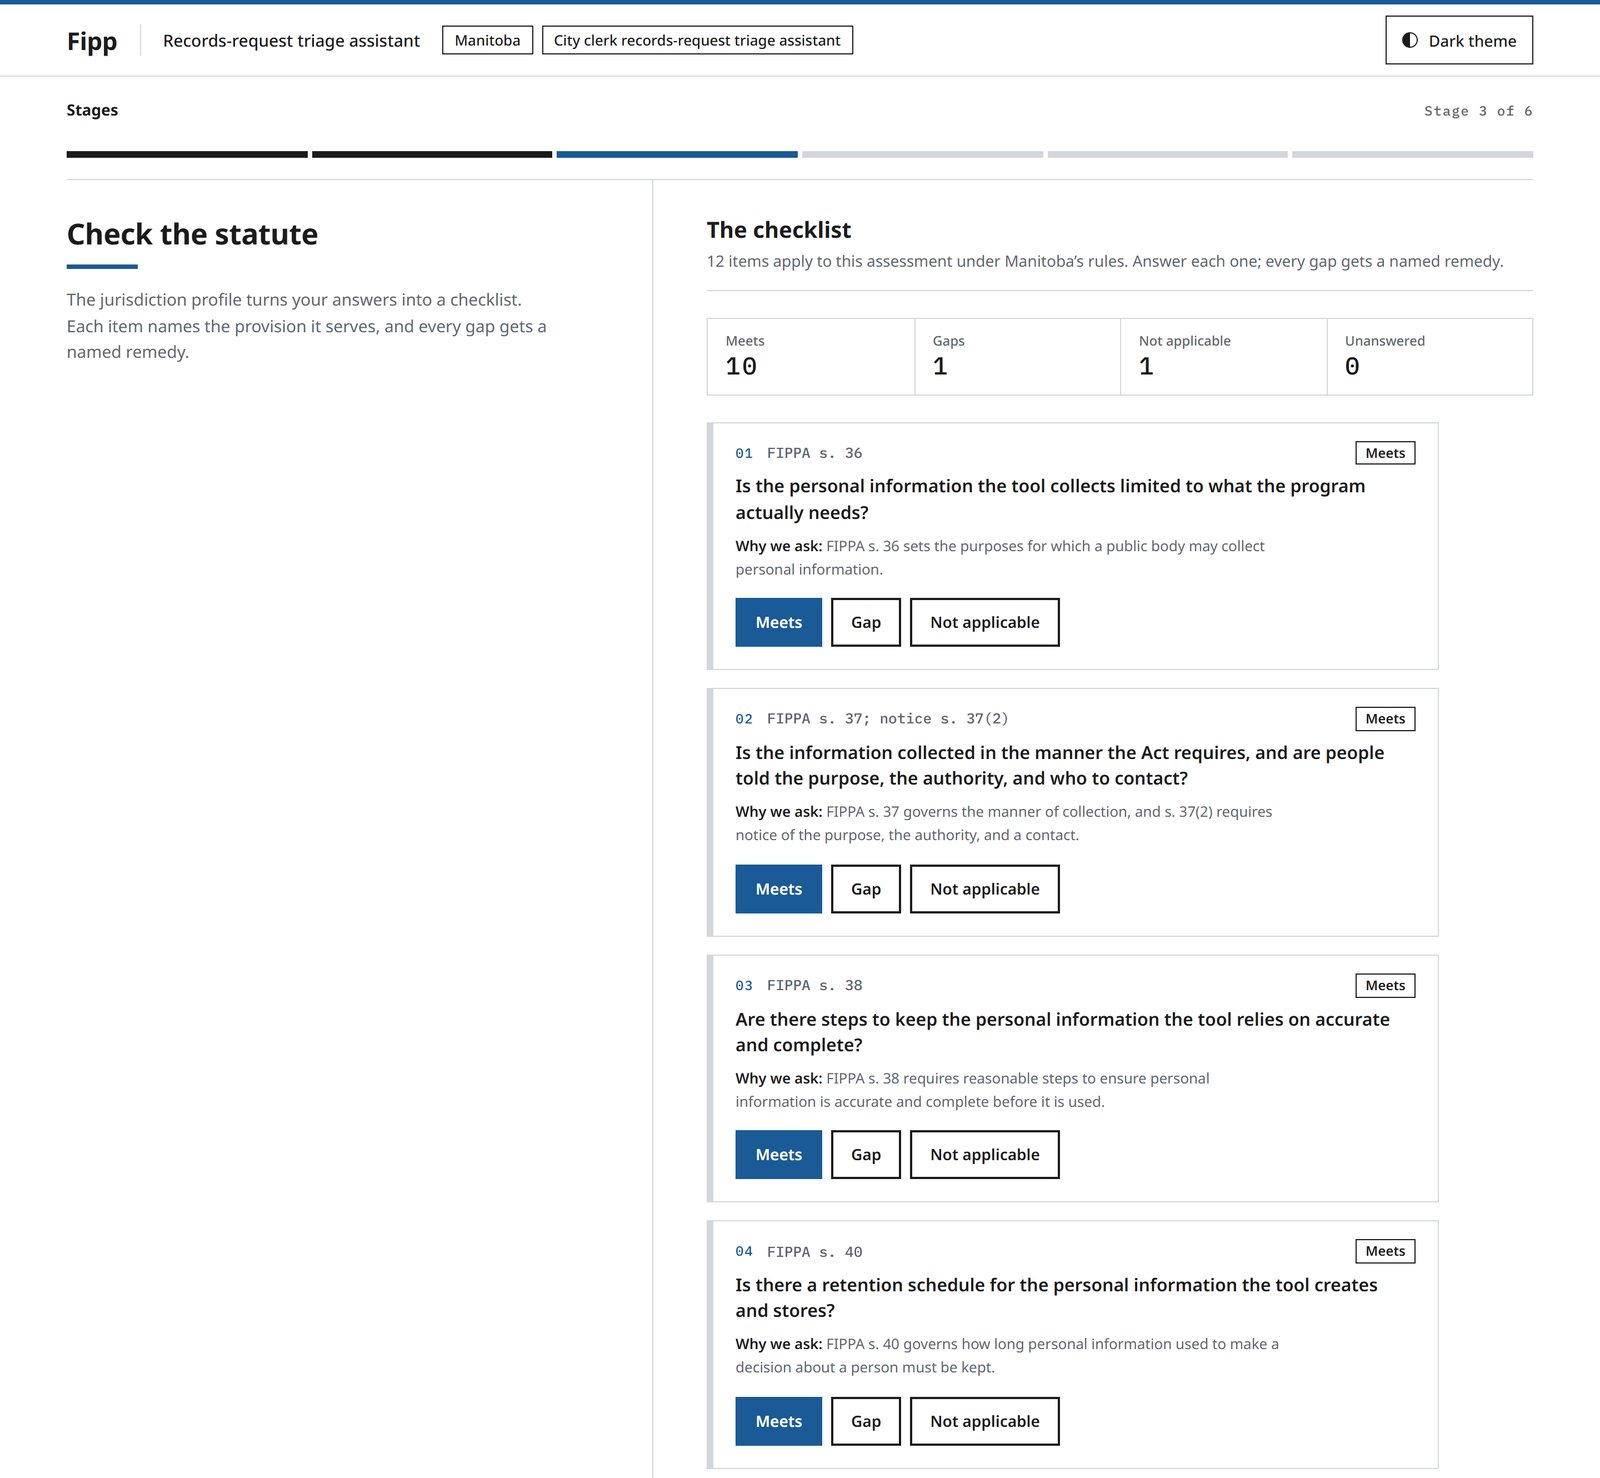1600x1478 pixels.
Task: Mark item 01 FIPPA s. 36 as Gap
Action: coord(865,622)
